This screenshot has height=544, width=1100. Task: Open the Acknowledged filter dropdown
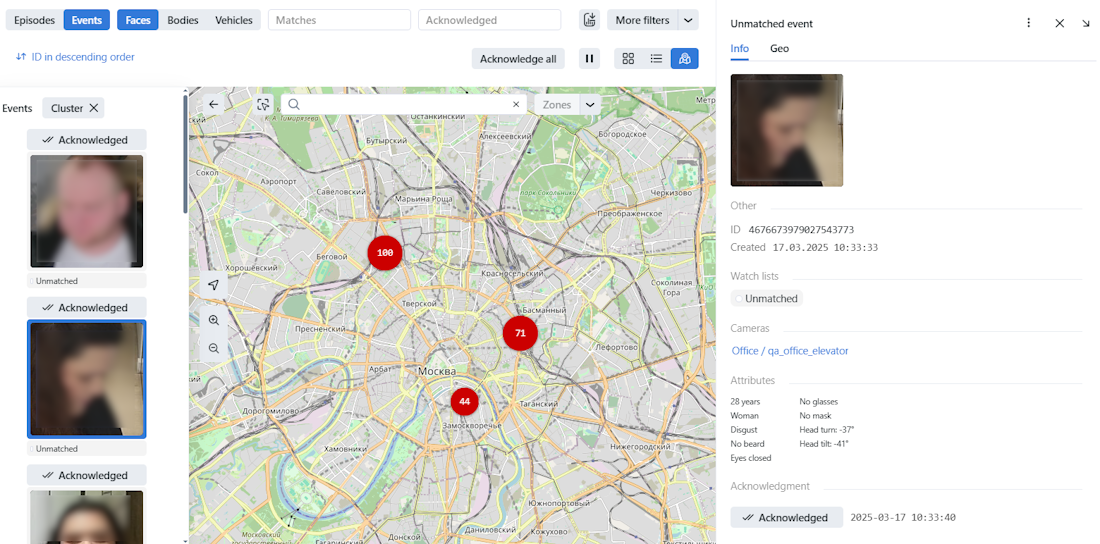click(x=489, y=20)
